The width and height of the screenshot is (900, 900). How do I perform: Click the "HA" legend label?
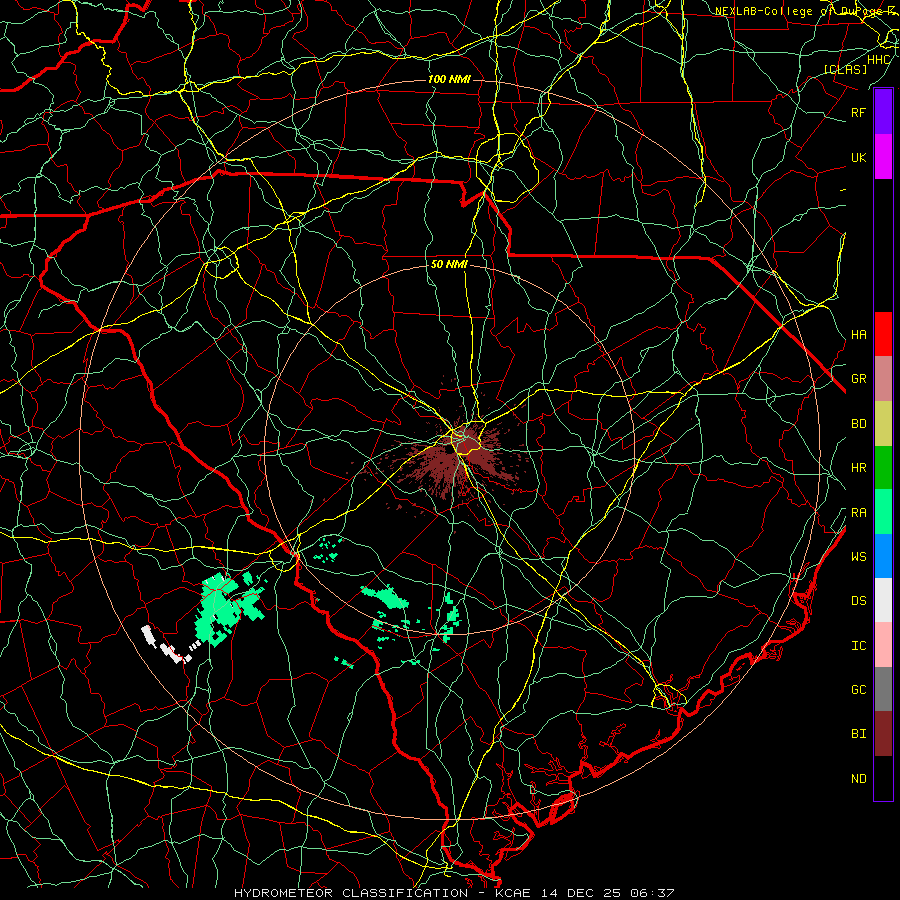pyautogui.click(x=858, y=334)
